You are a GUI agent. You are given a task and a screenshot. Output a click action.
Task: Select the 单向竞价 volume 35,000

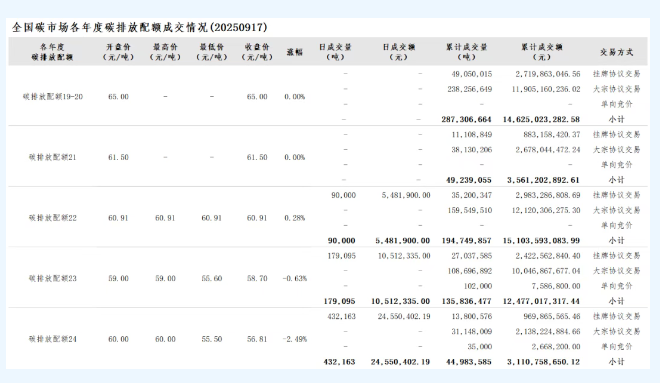click(x=479, y=347)
